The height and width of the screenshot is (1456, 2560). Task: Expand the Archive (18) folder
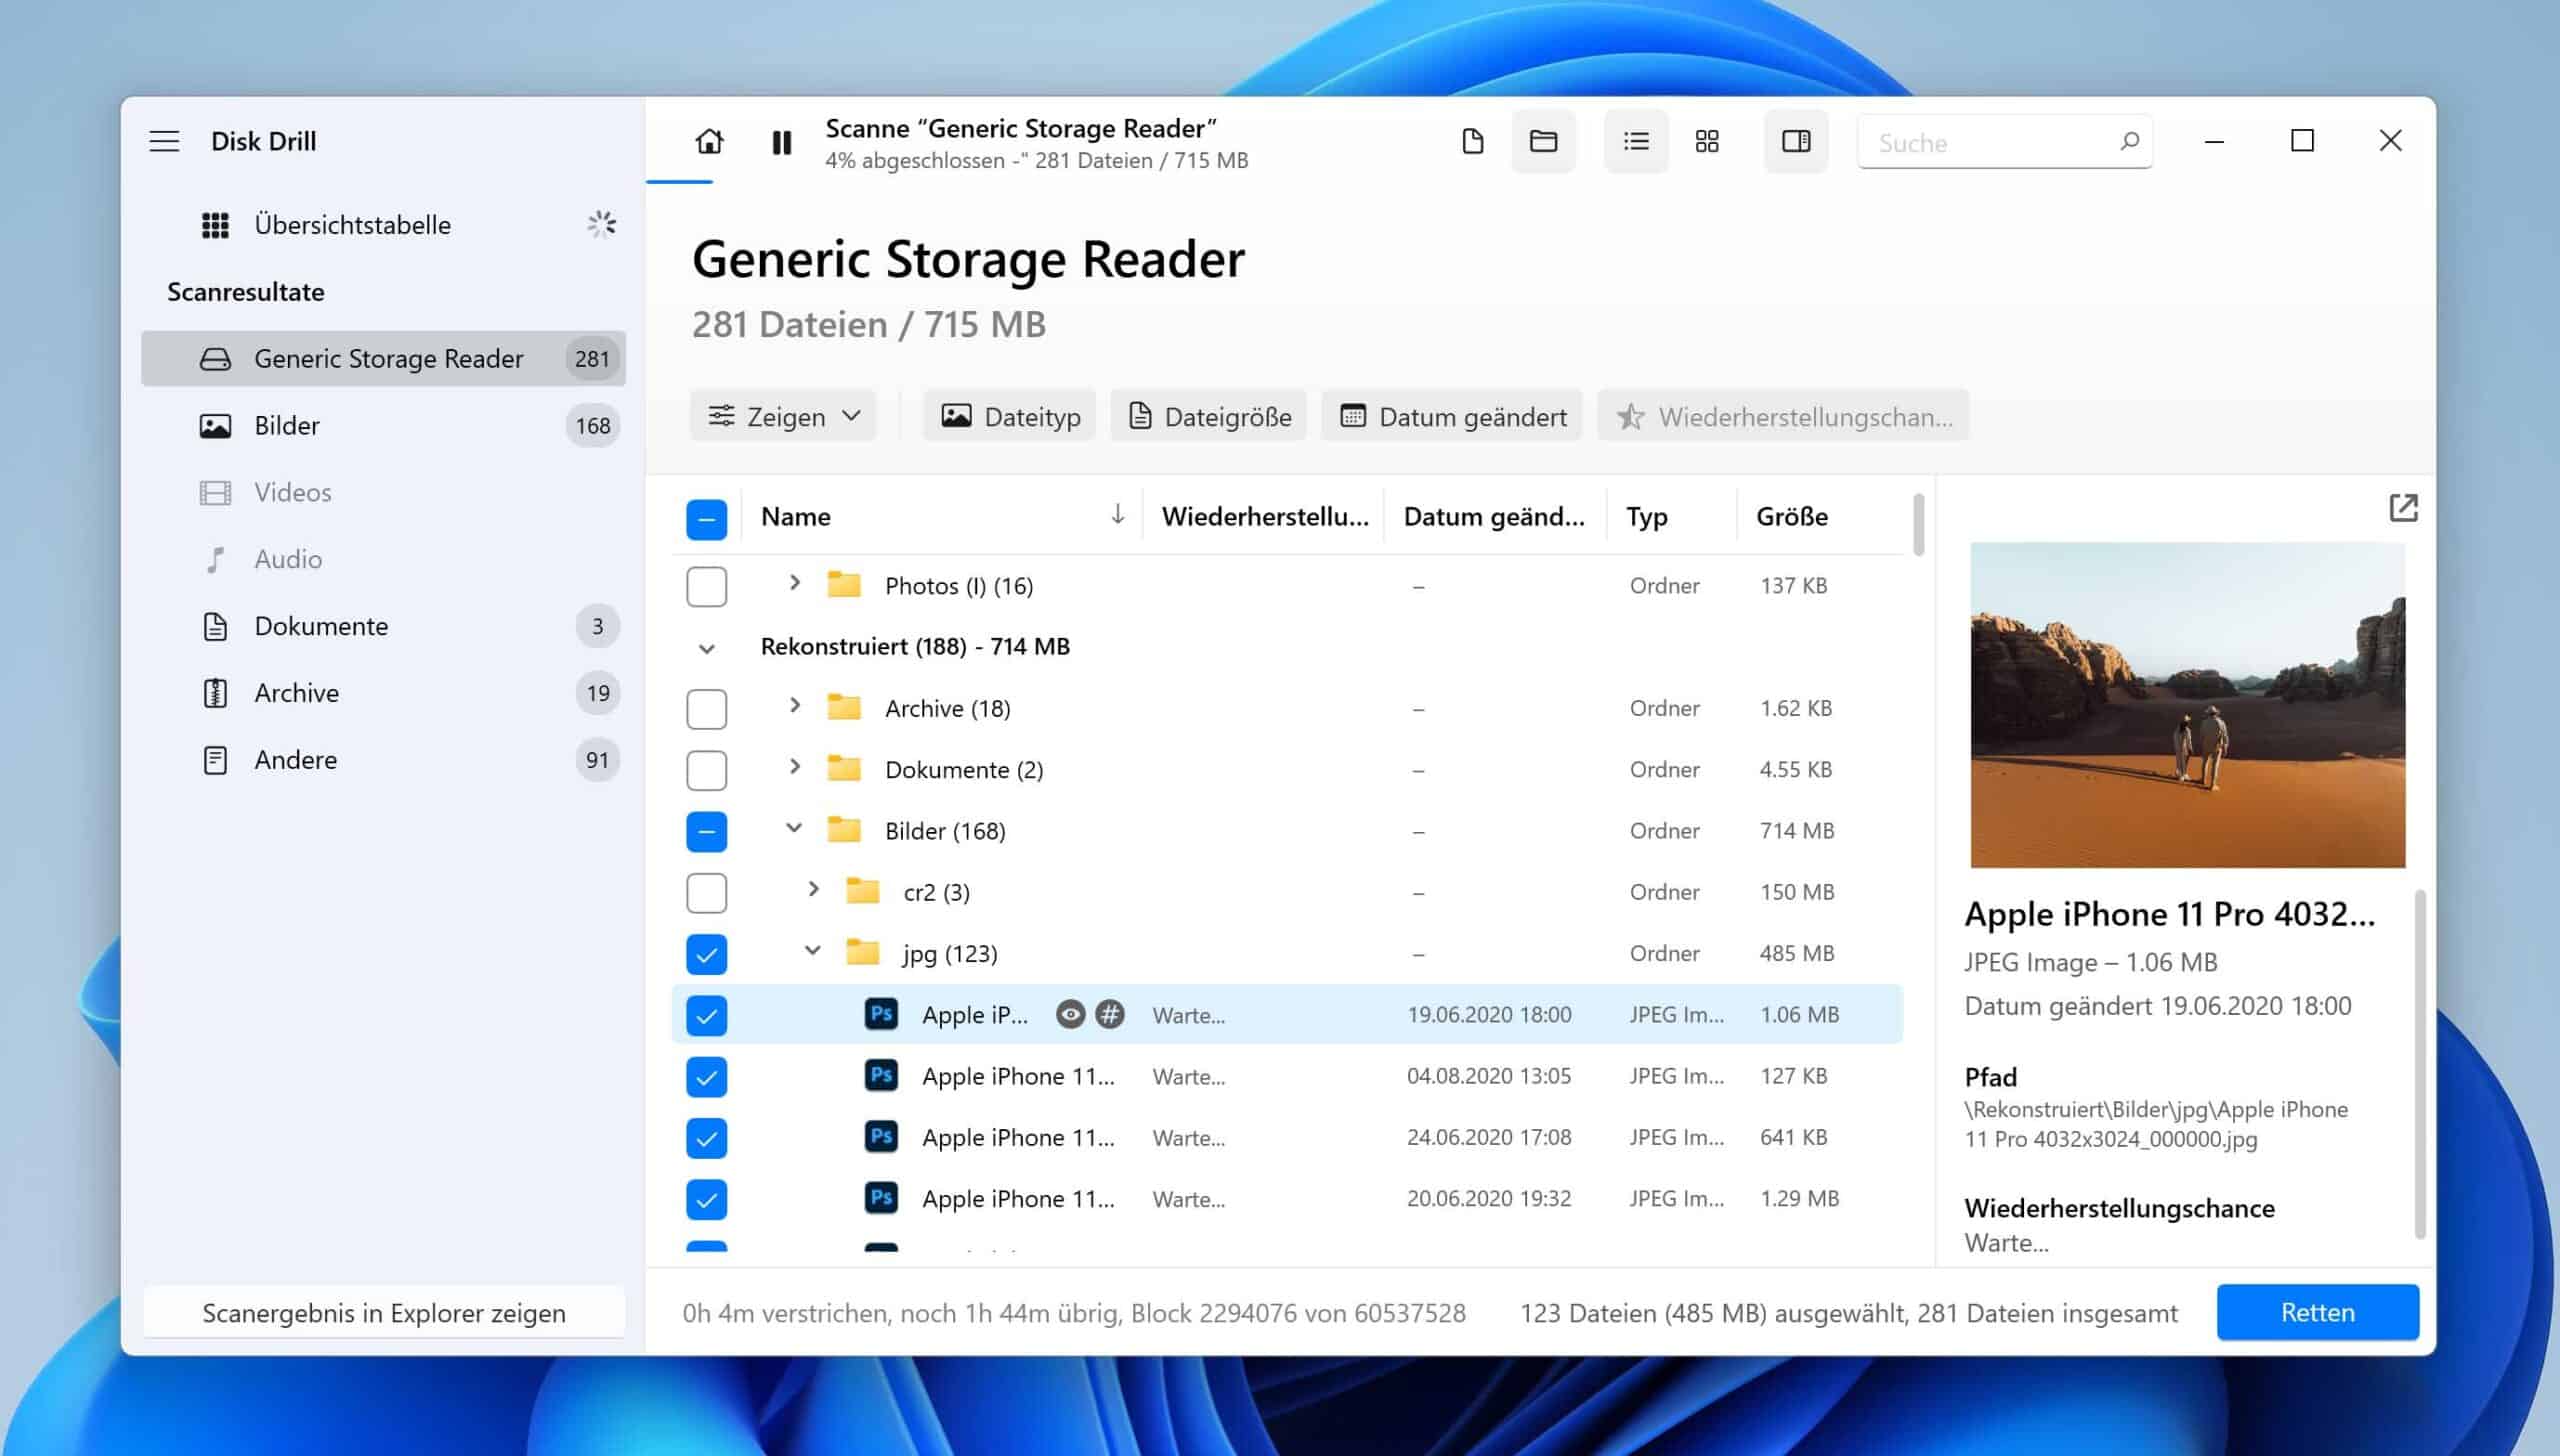[x=795, y=705]
